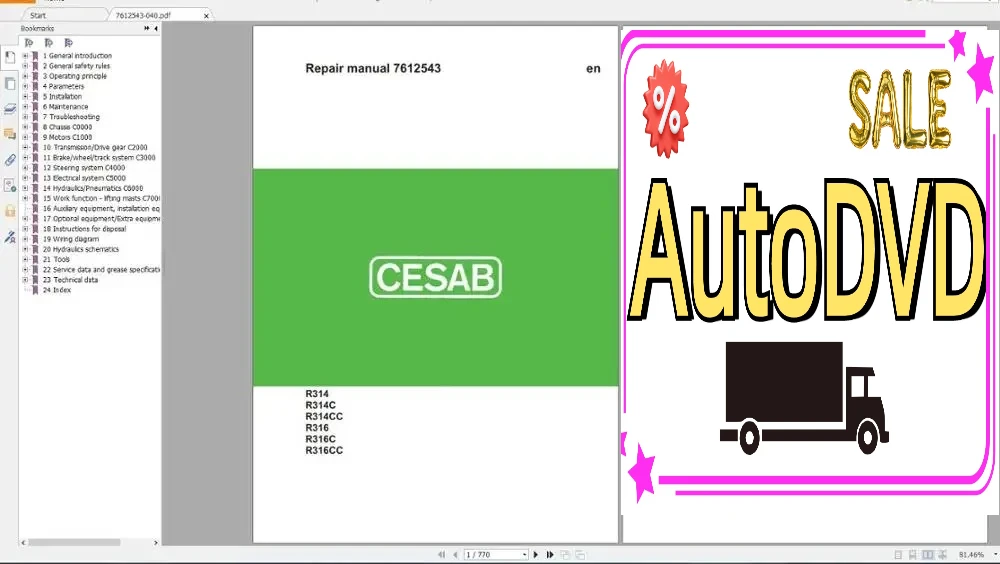
Task: Switch to facing pages view
Action: point(928,555)
